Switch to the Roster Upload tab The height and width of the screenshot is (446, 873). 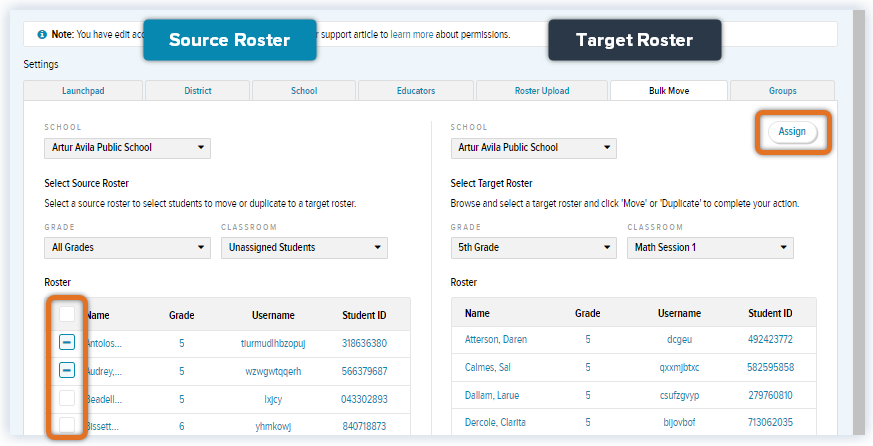pos(542,91)
